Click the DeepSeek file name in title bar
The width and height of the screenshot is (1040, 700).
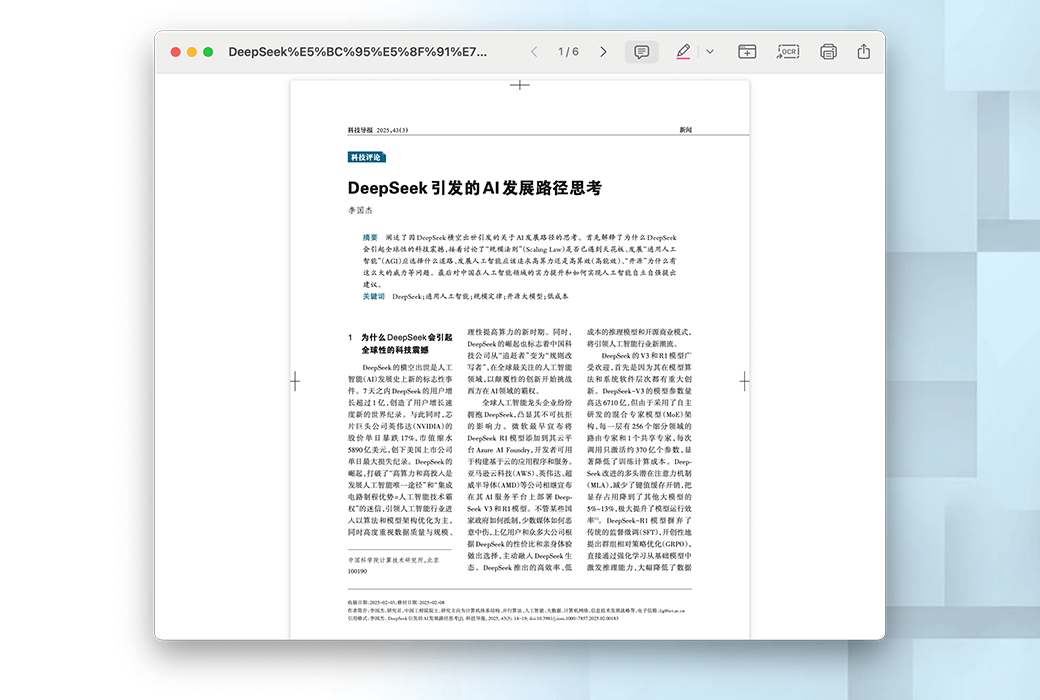(357, 52)
